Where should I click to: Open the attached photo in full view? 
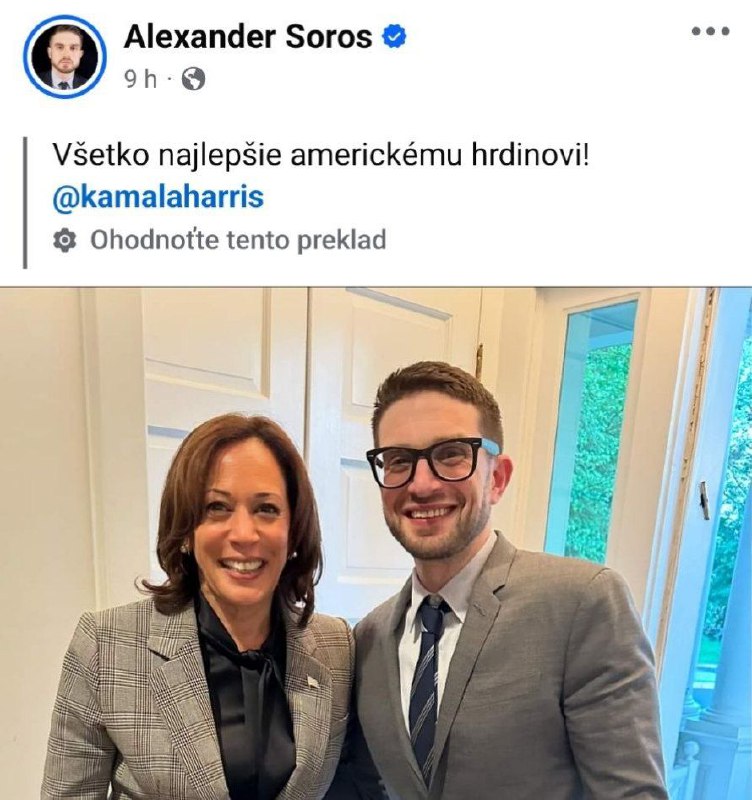[376, 543]
